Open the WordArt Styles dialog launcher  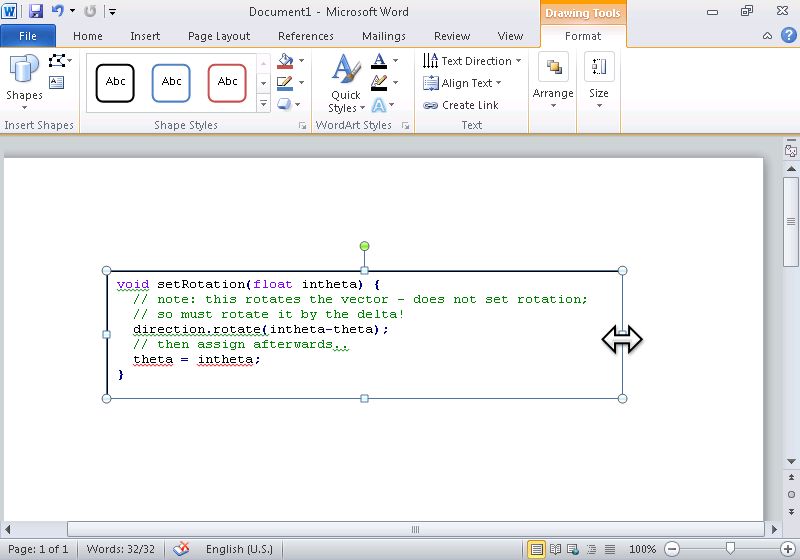click(x=406, y=125)
